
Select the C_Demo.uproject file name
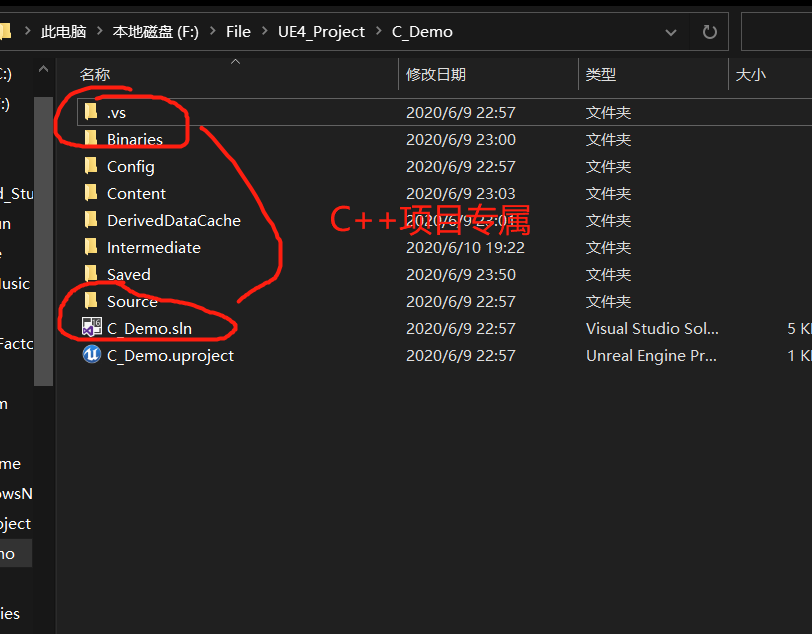(x=170, y=356)
